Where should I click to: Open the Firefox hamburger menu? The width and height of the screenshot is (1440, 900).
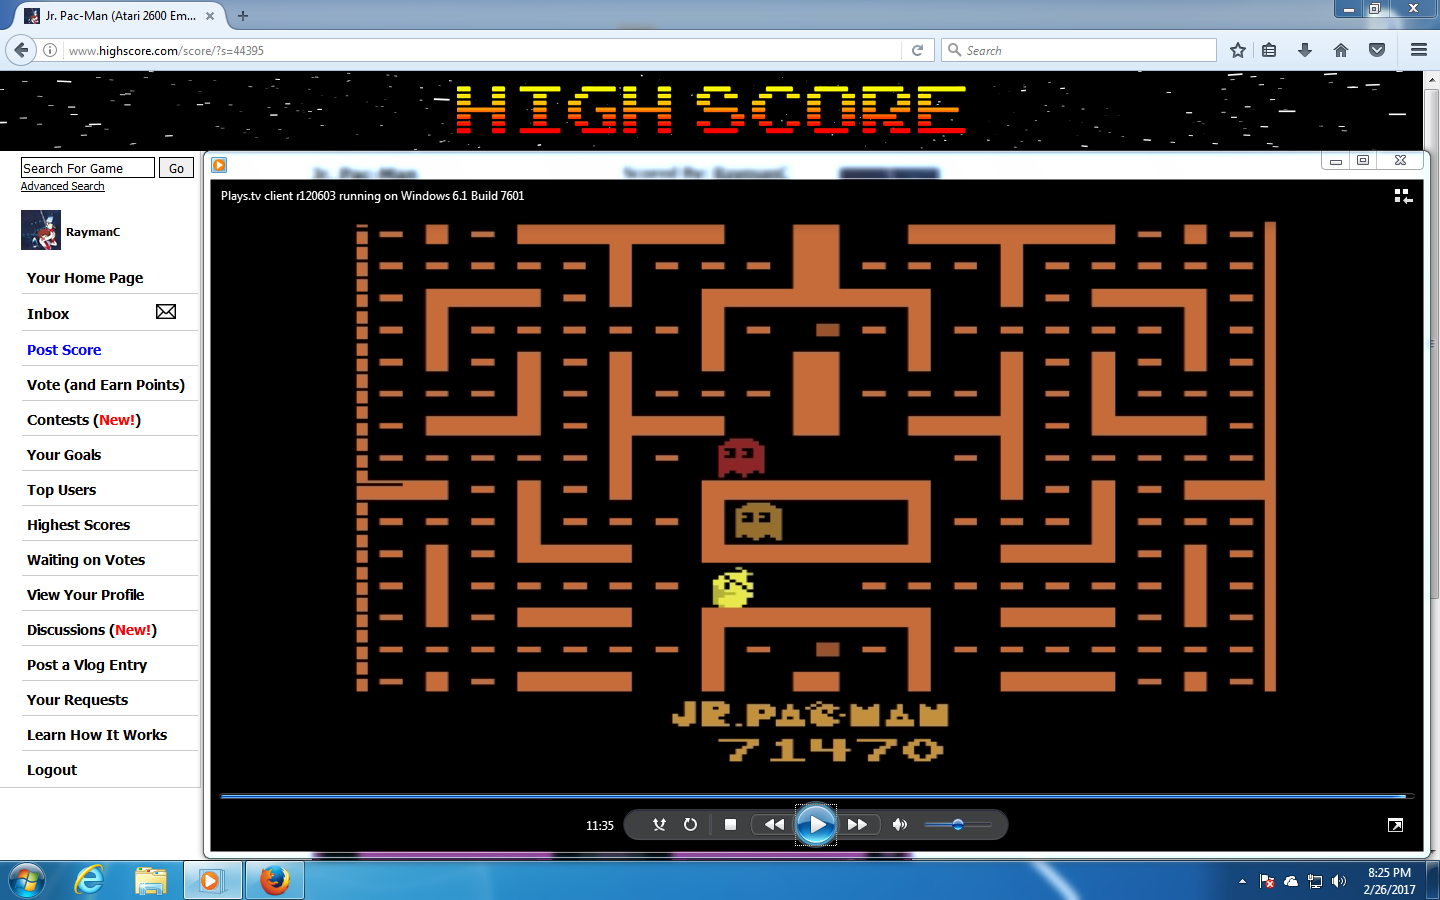(1419, 50)
